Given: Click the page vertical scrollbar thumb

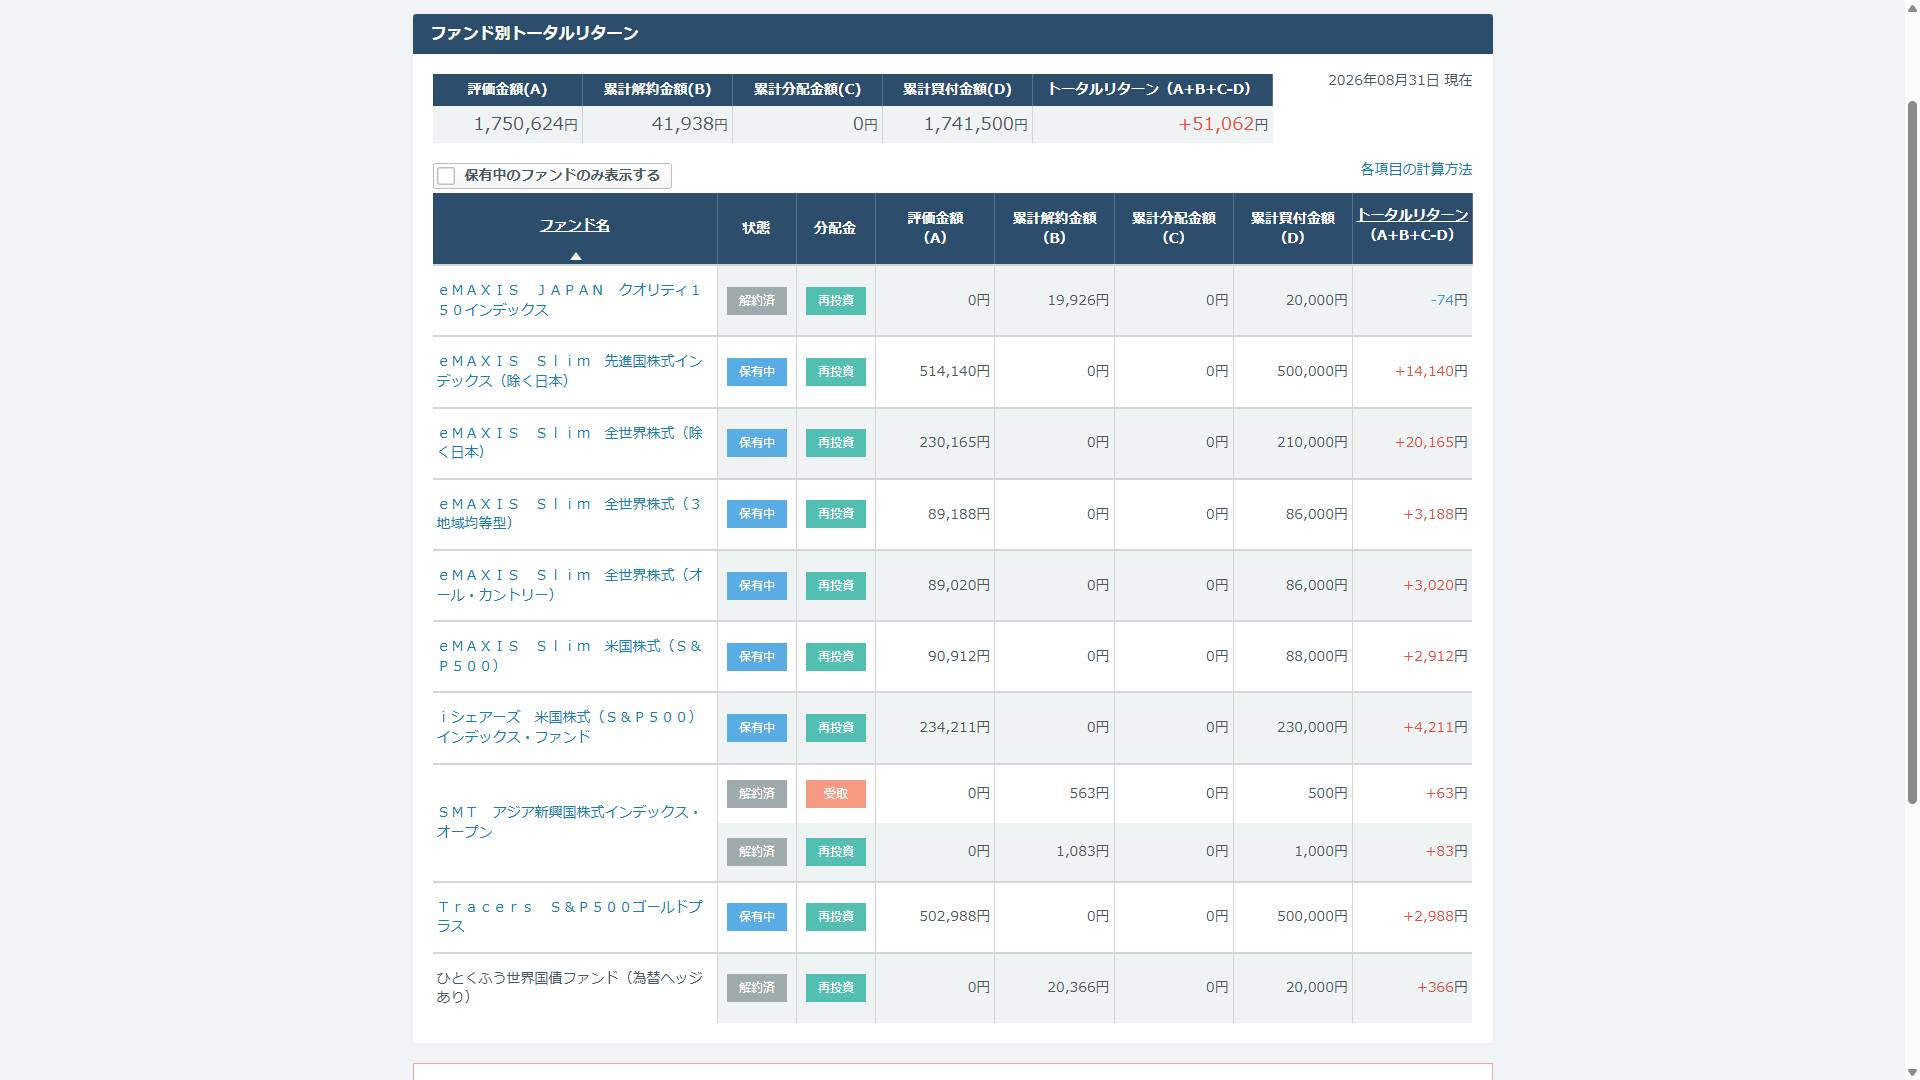Looking at the screenshot, I should [x=1912, y=450].
